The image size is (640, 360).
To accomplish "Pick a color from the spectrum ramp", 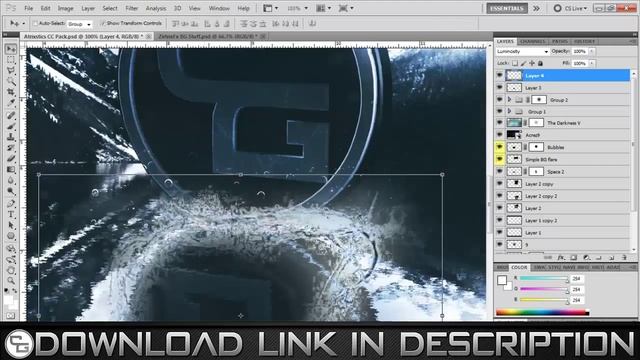I will click(542, 313).
